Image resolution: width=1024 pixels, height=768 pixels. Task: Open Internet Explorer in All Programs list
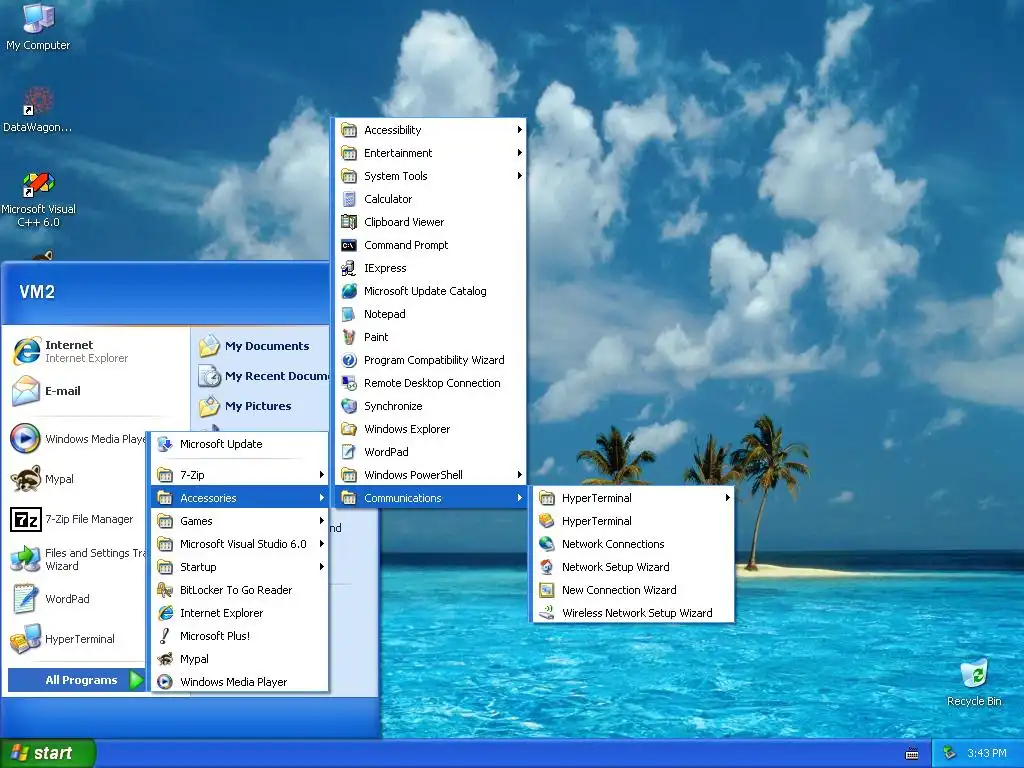(x=239, y=613)
